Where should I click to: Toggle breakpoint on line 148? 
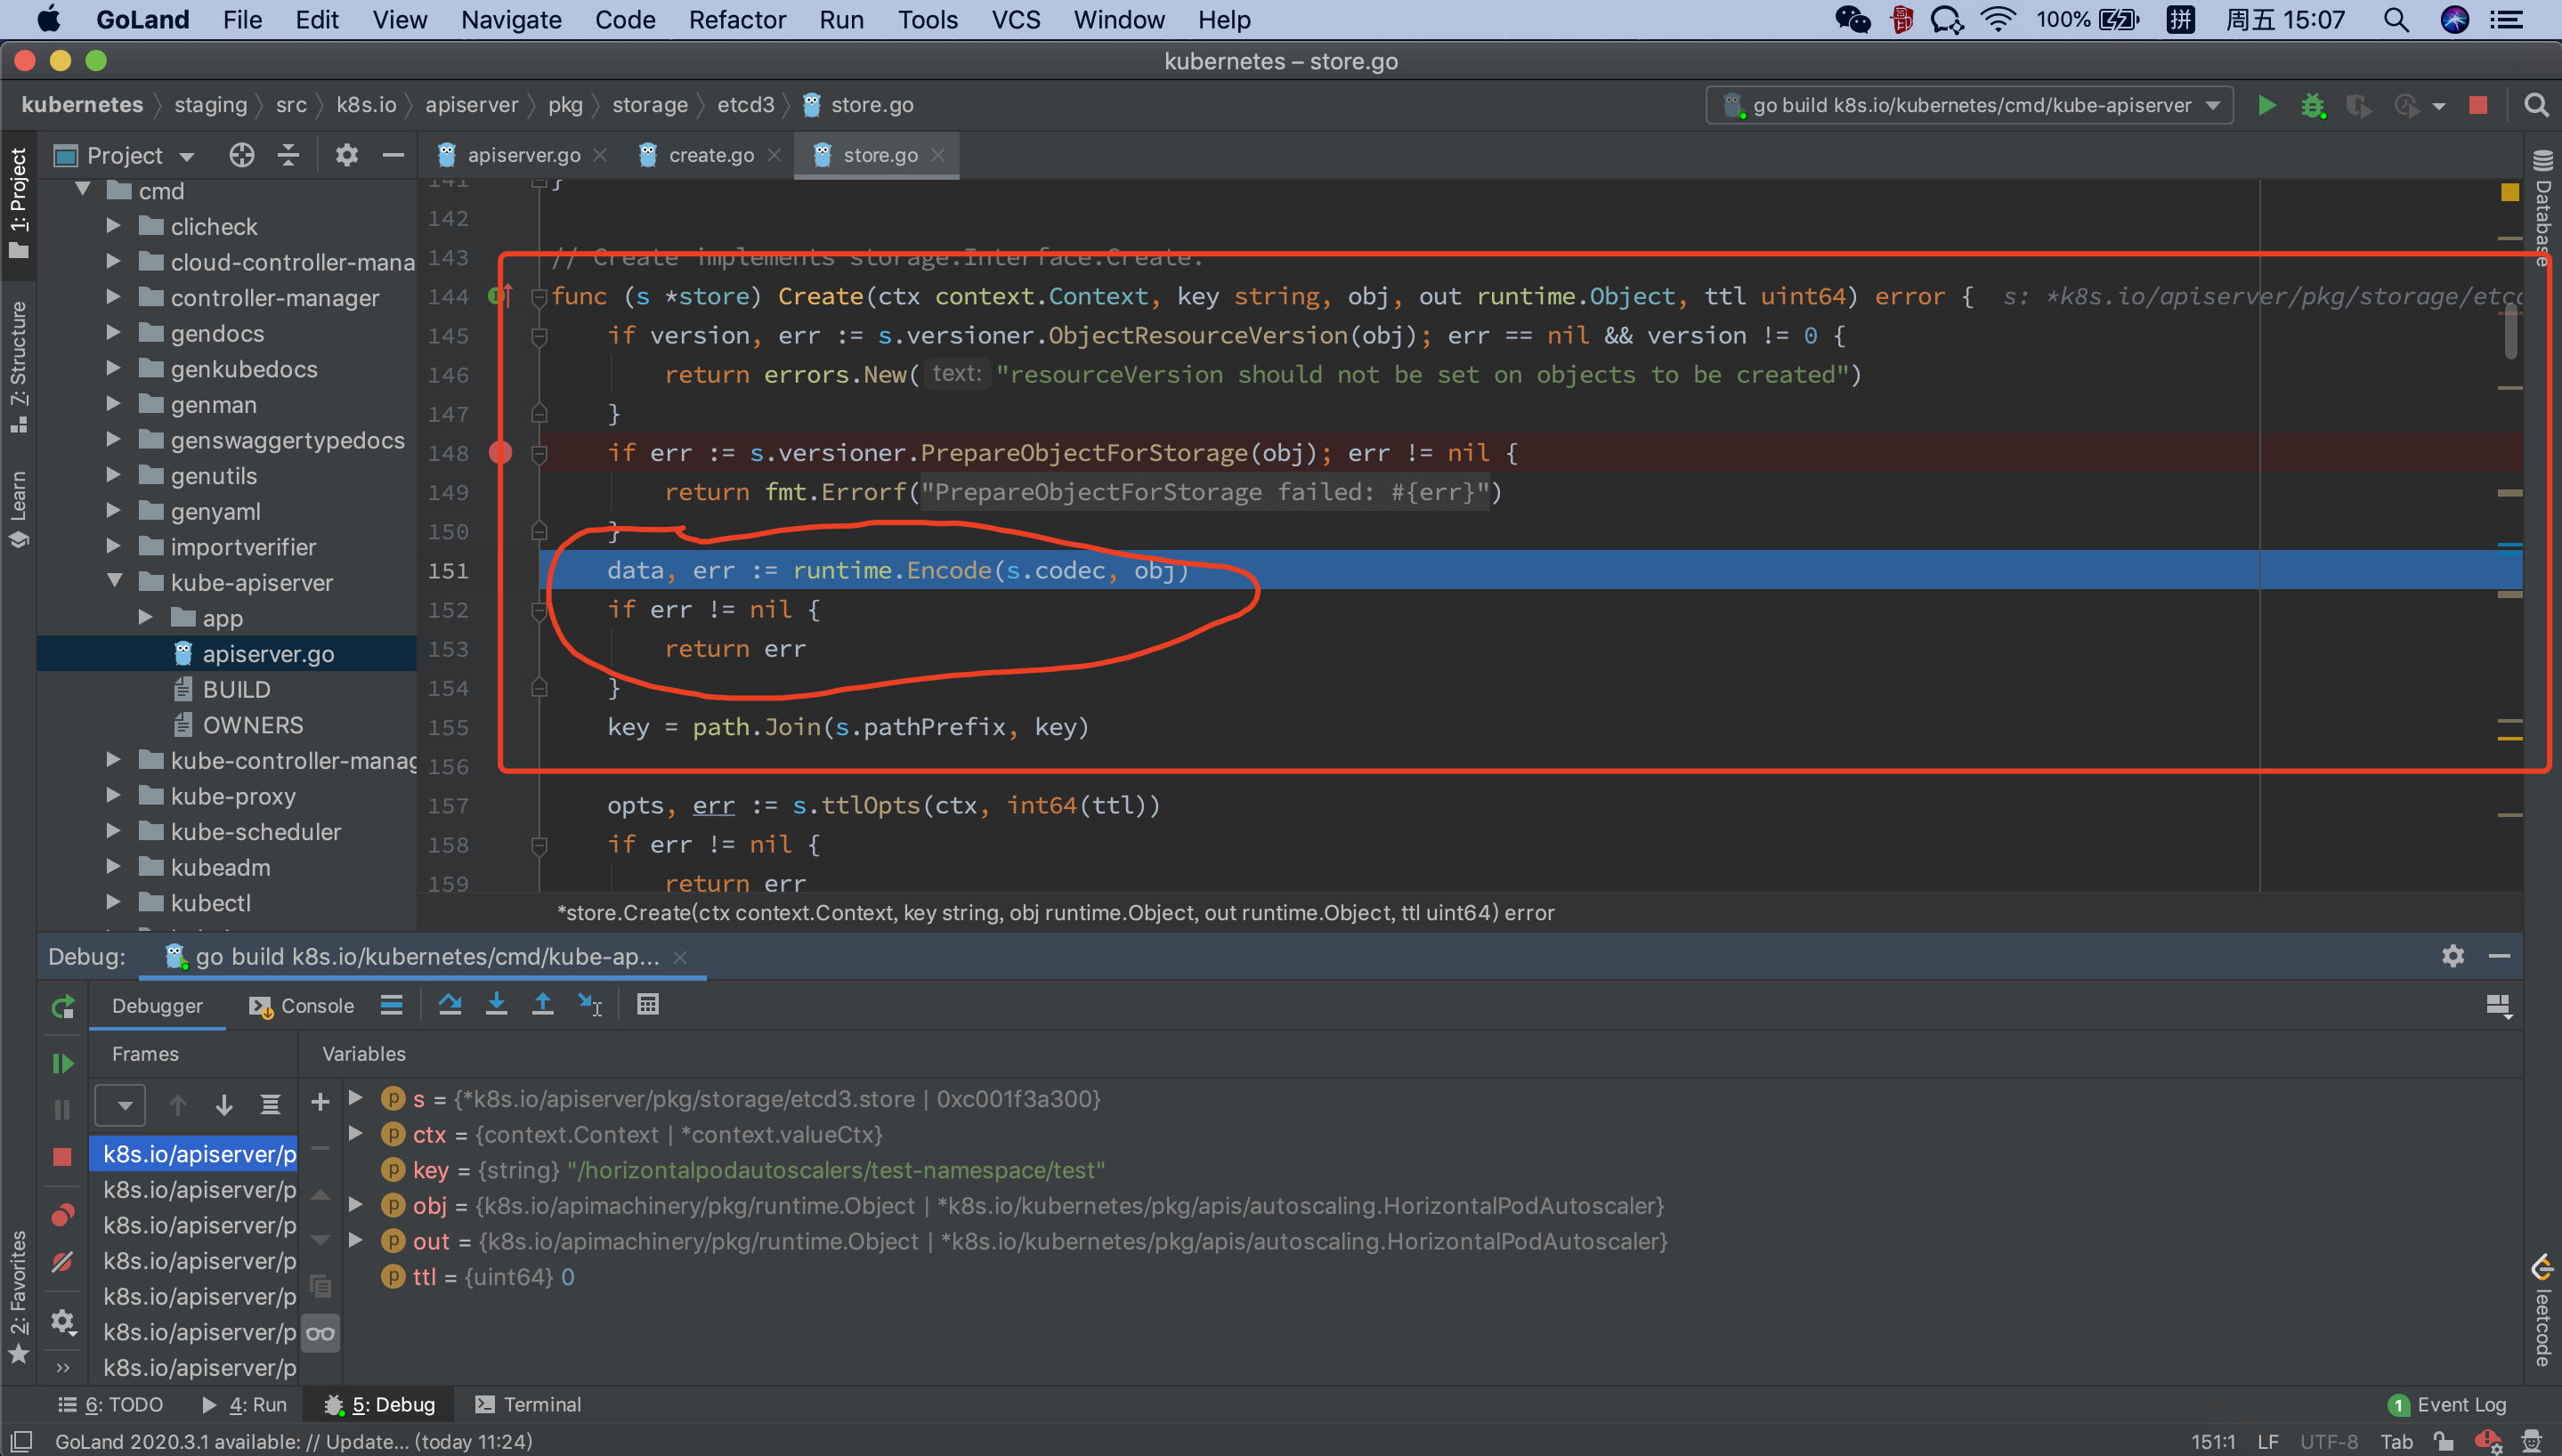point(501,453)
